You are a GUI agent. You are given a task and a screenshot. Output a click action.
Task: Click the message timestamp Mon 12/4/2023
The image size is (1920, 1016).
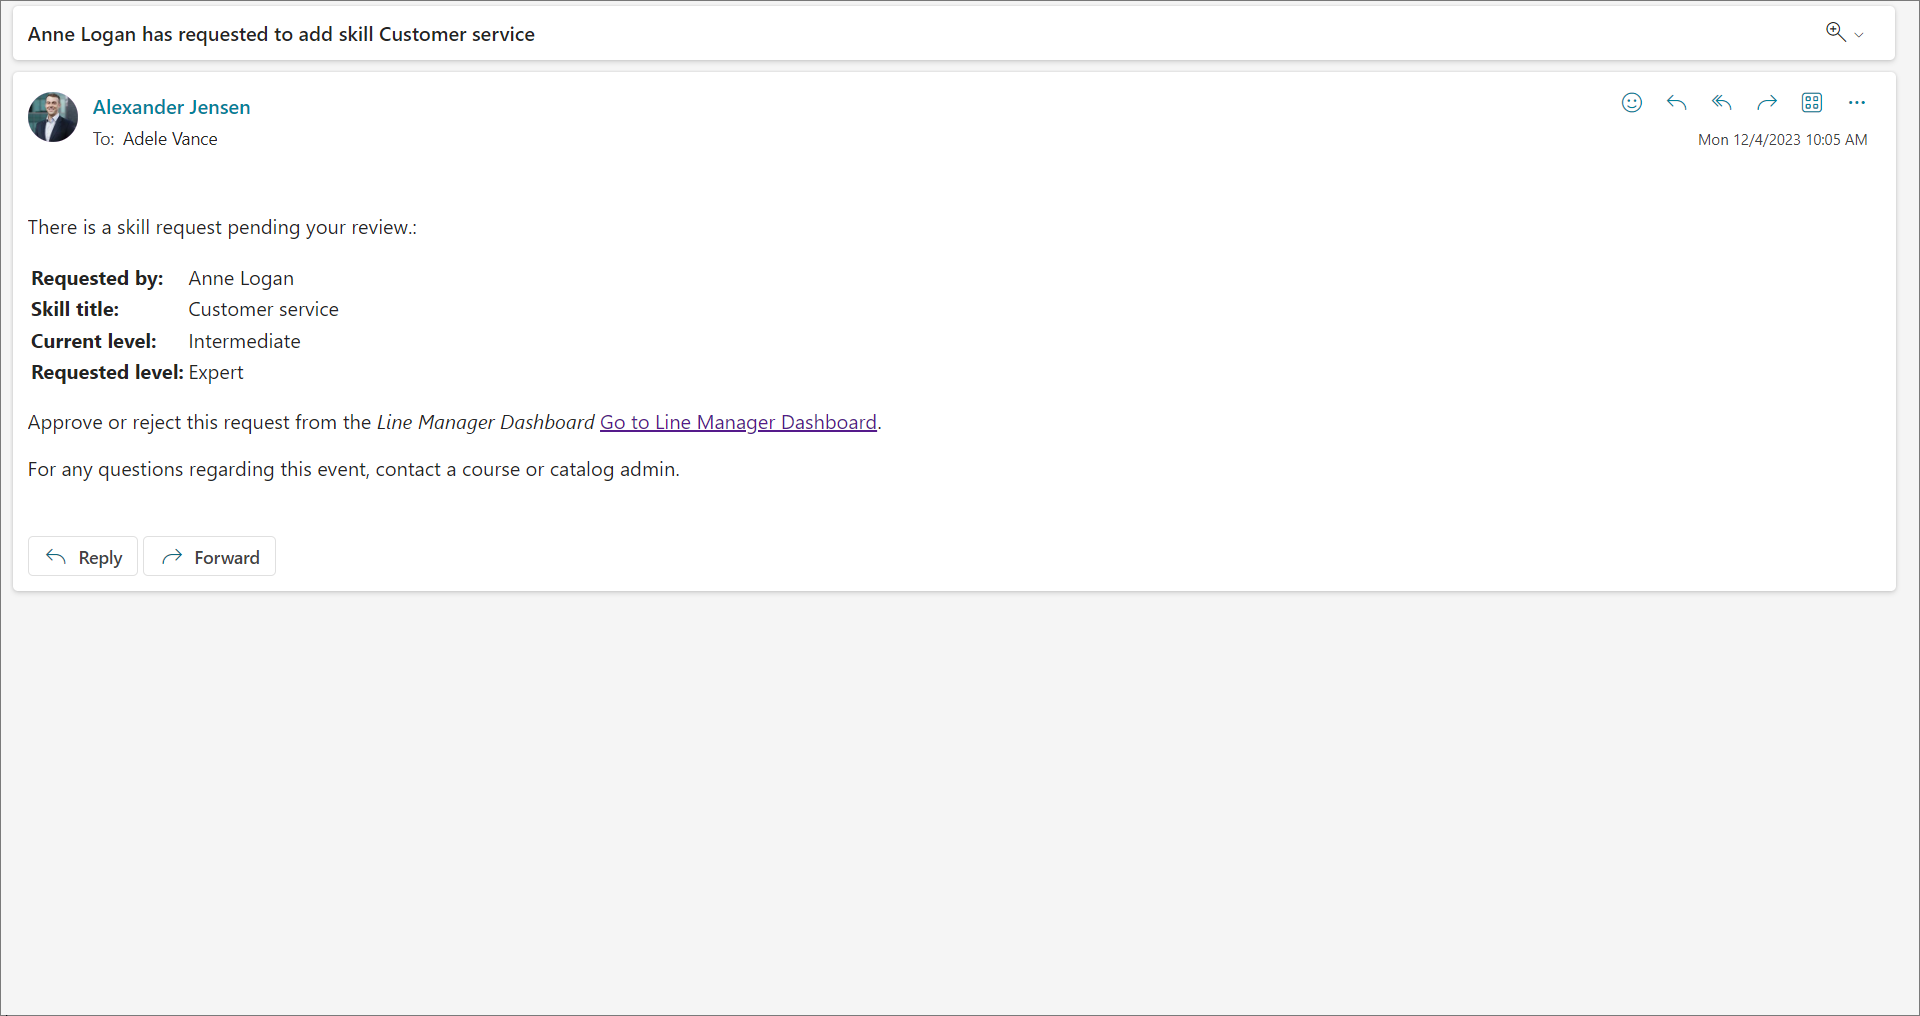coord(1781,140)
